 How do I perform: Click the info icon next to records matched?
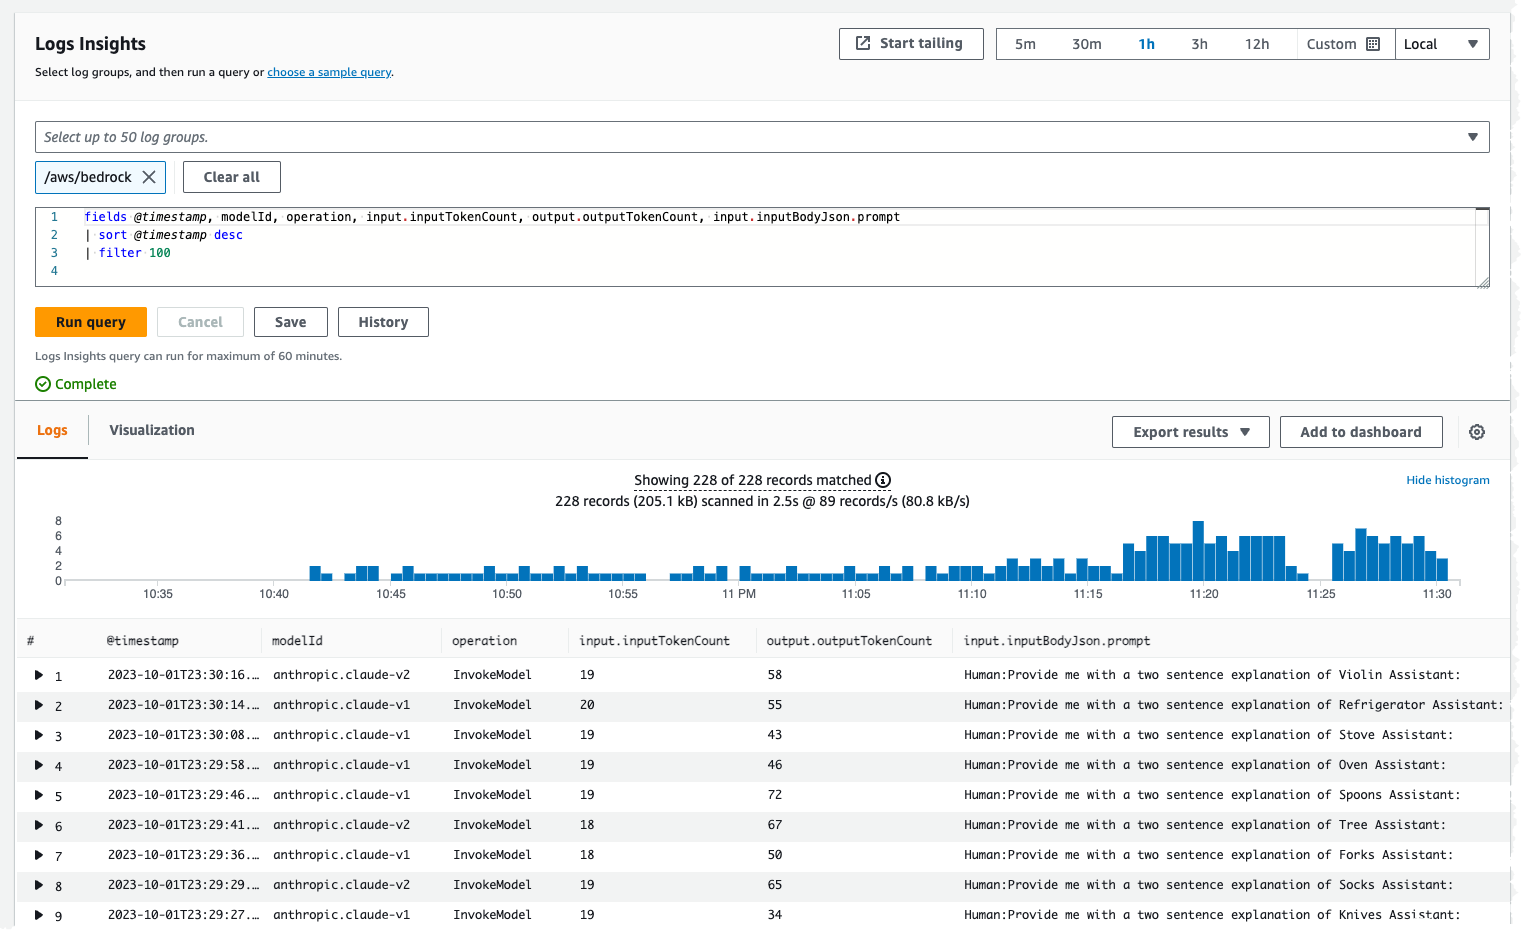pos(883,480)
